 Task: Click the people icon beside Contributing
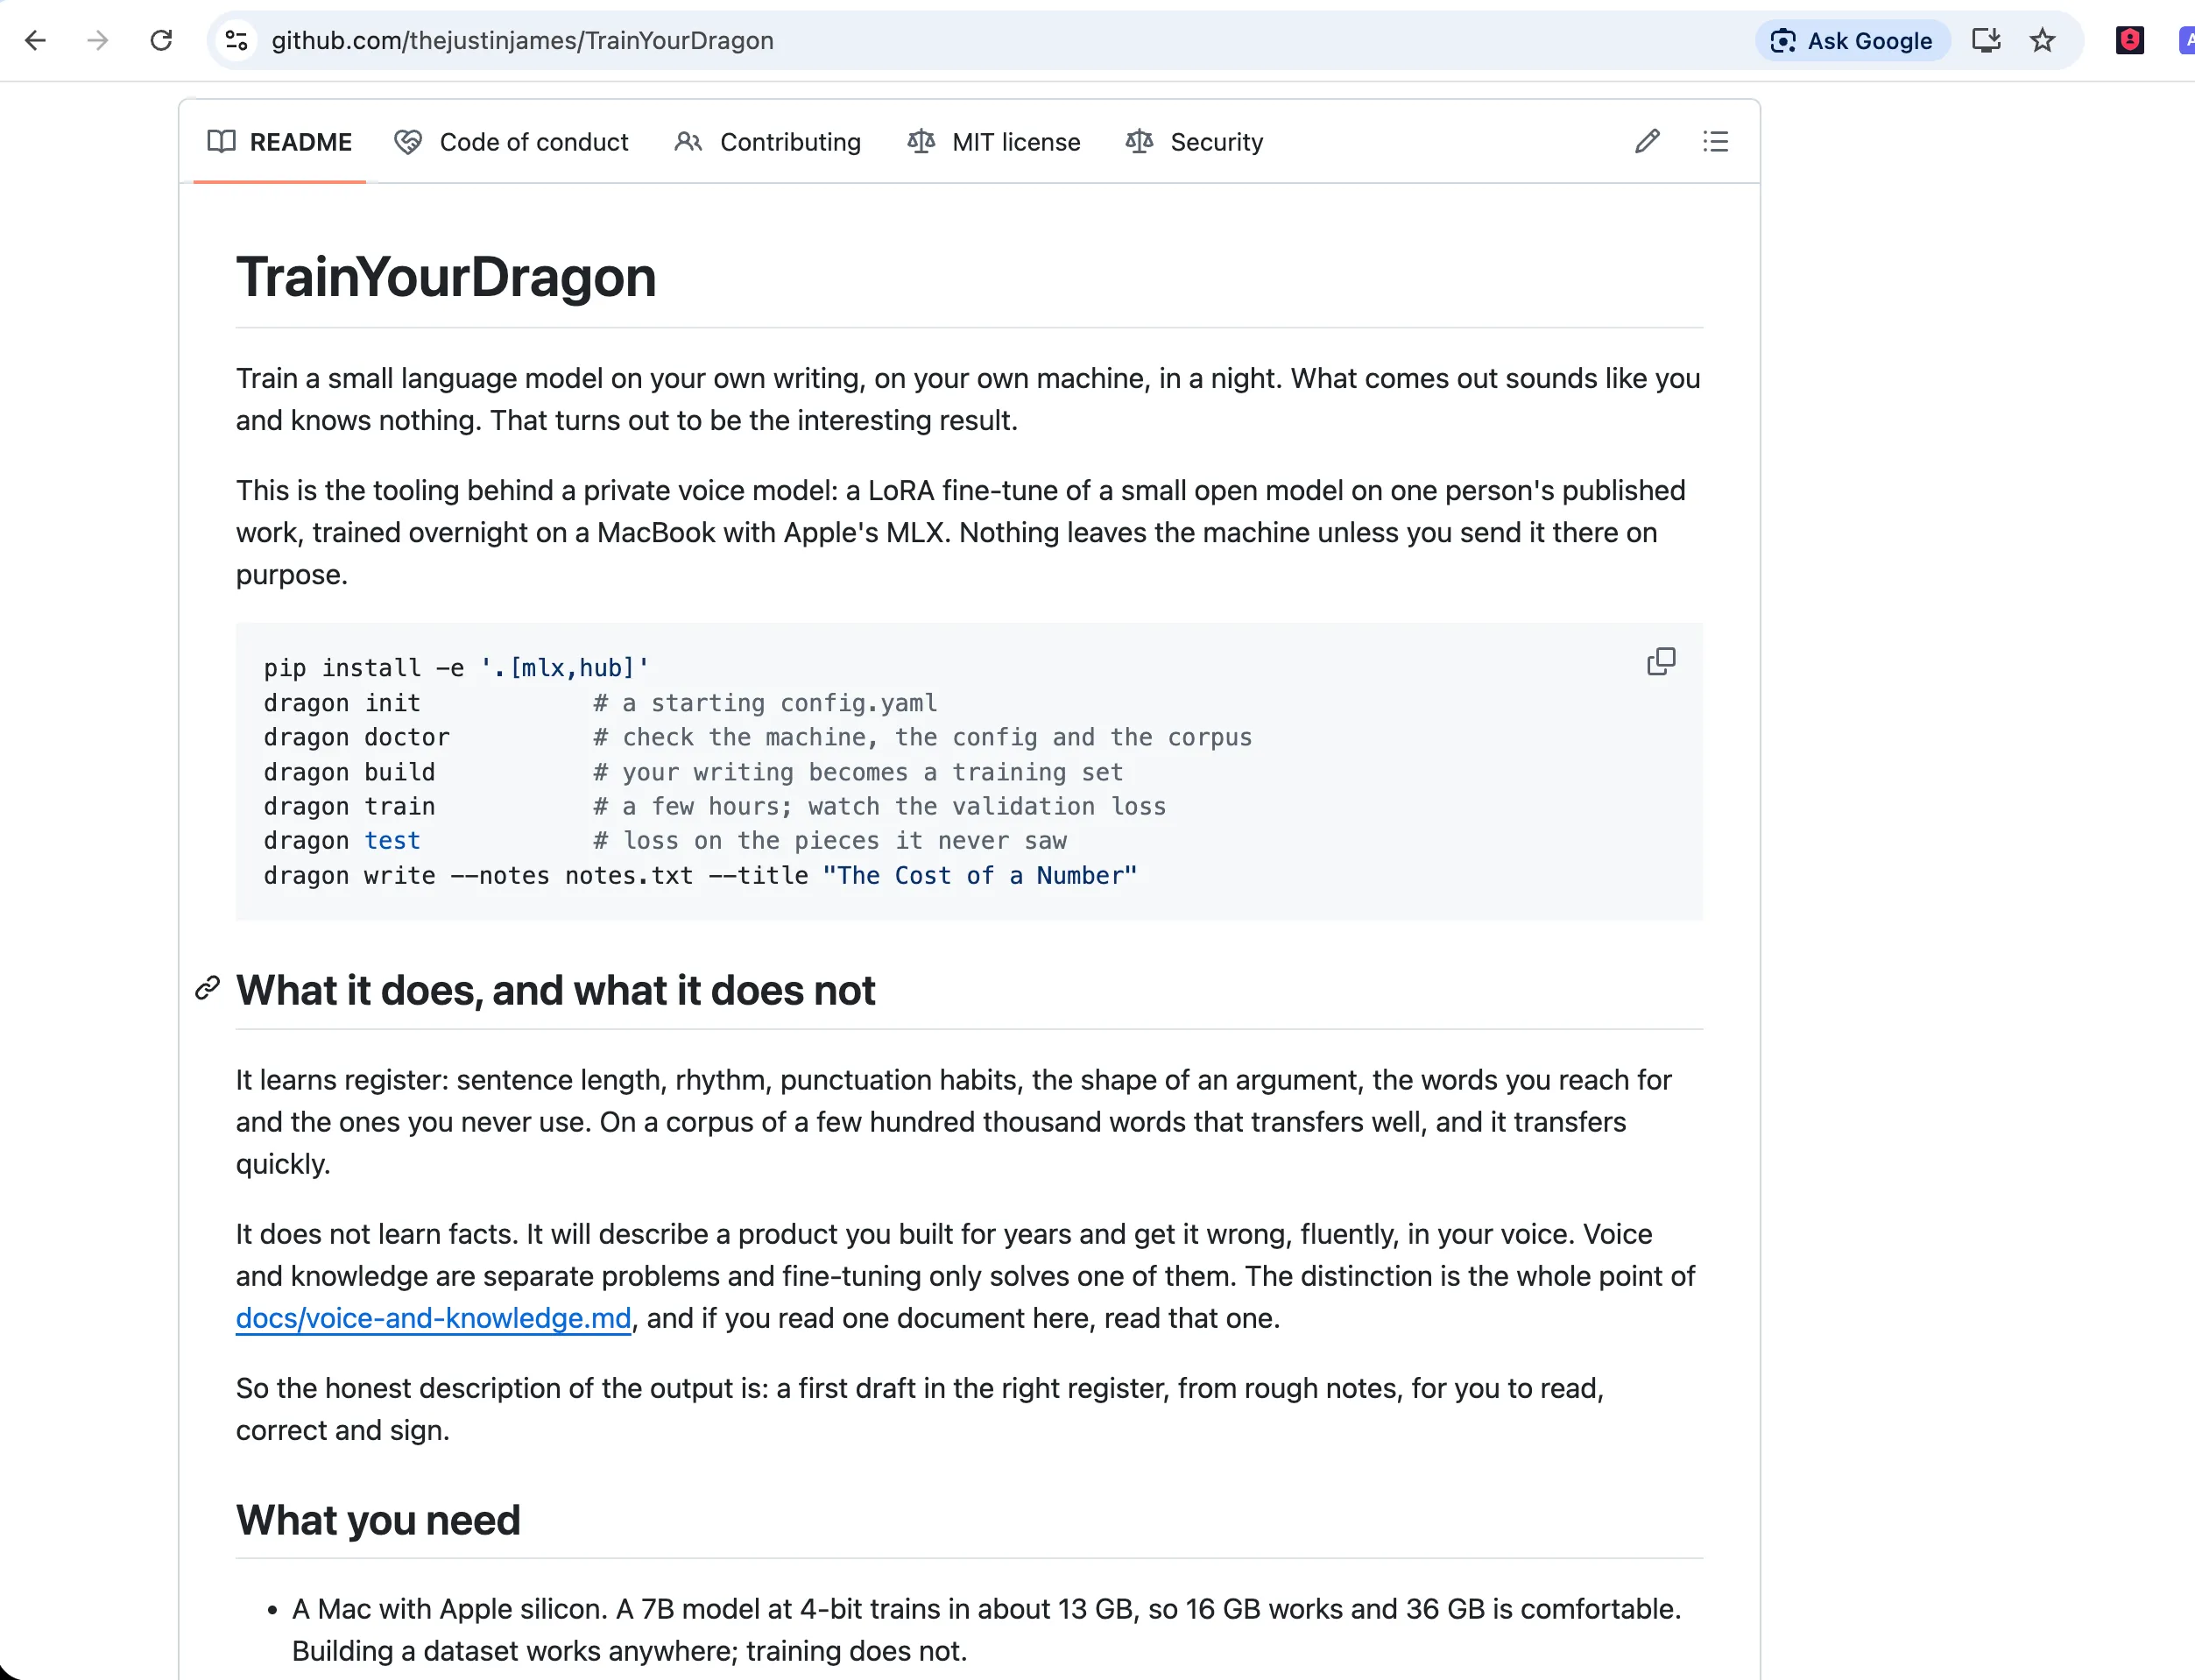point(688,142)
